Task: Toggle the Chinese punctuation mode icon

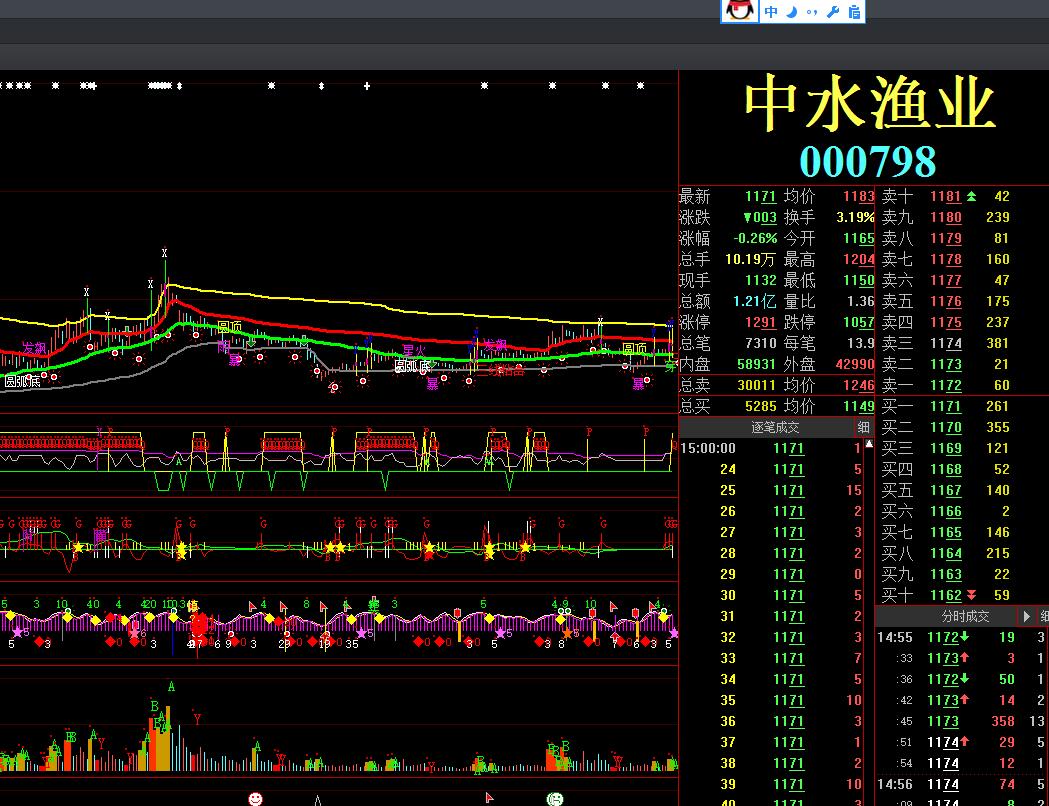Action: coord(812,12)
